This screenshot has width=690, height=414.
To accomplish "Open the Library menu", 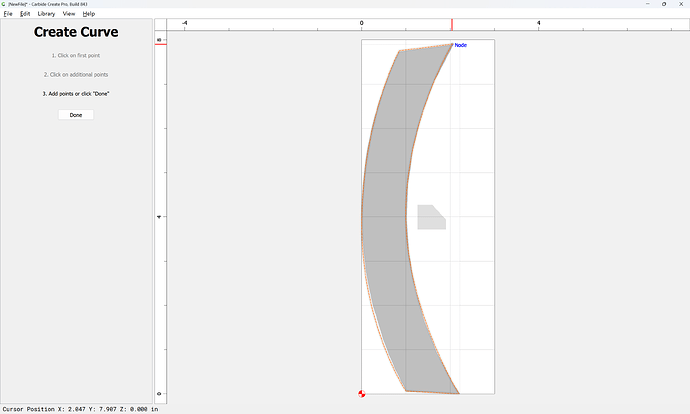I will pyautogui.click(x=46, y=14).
